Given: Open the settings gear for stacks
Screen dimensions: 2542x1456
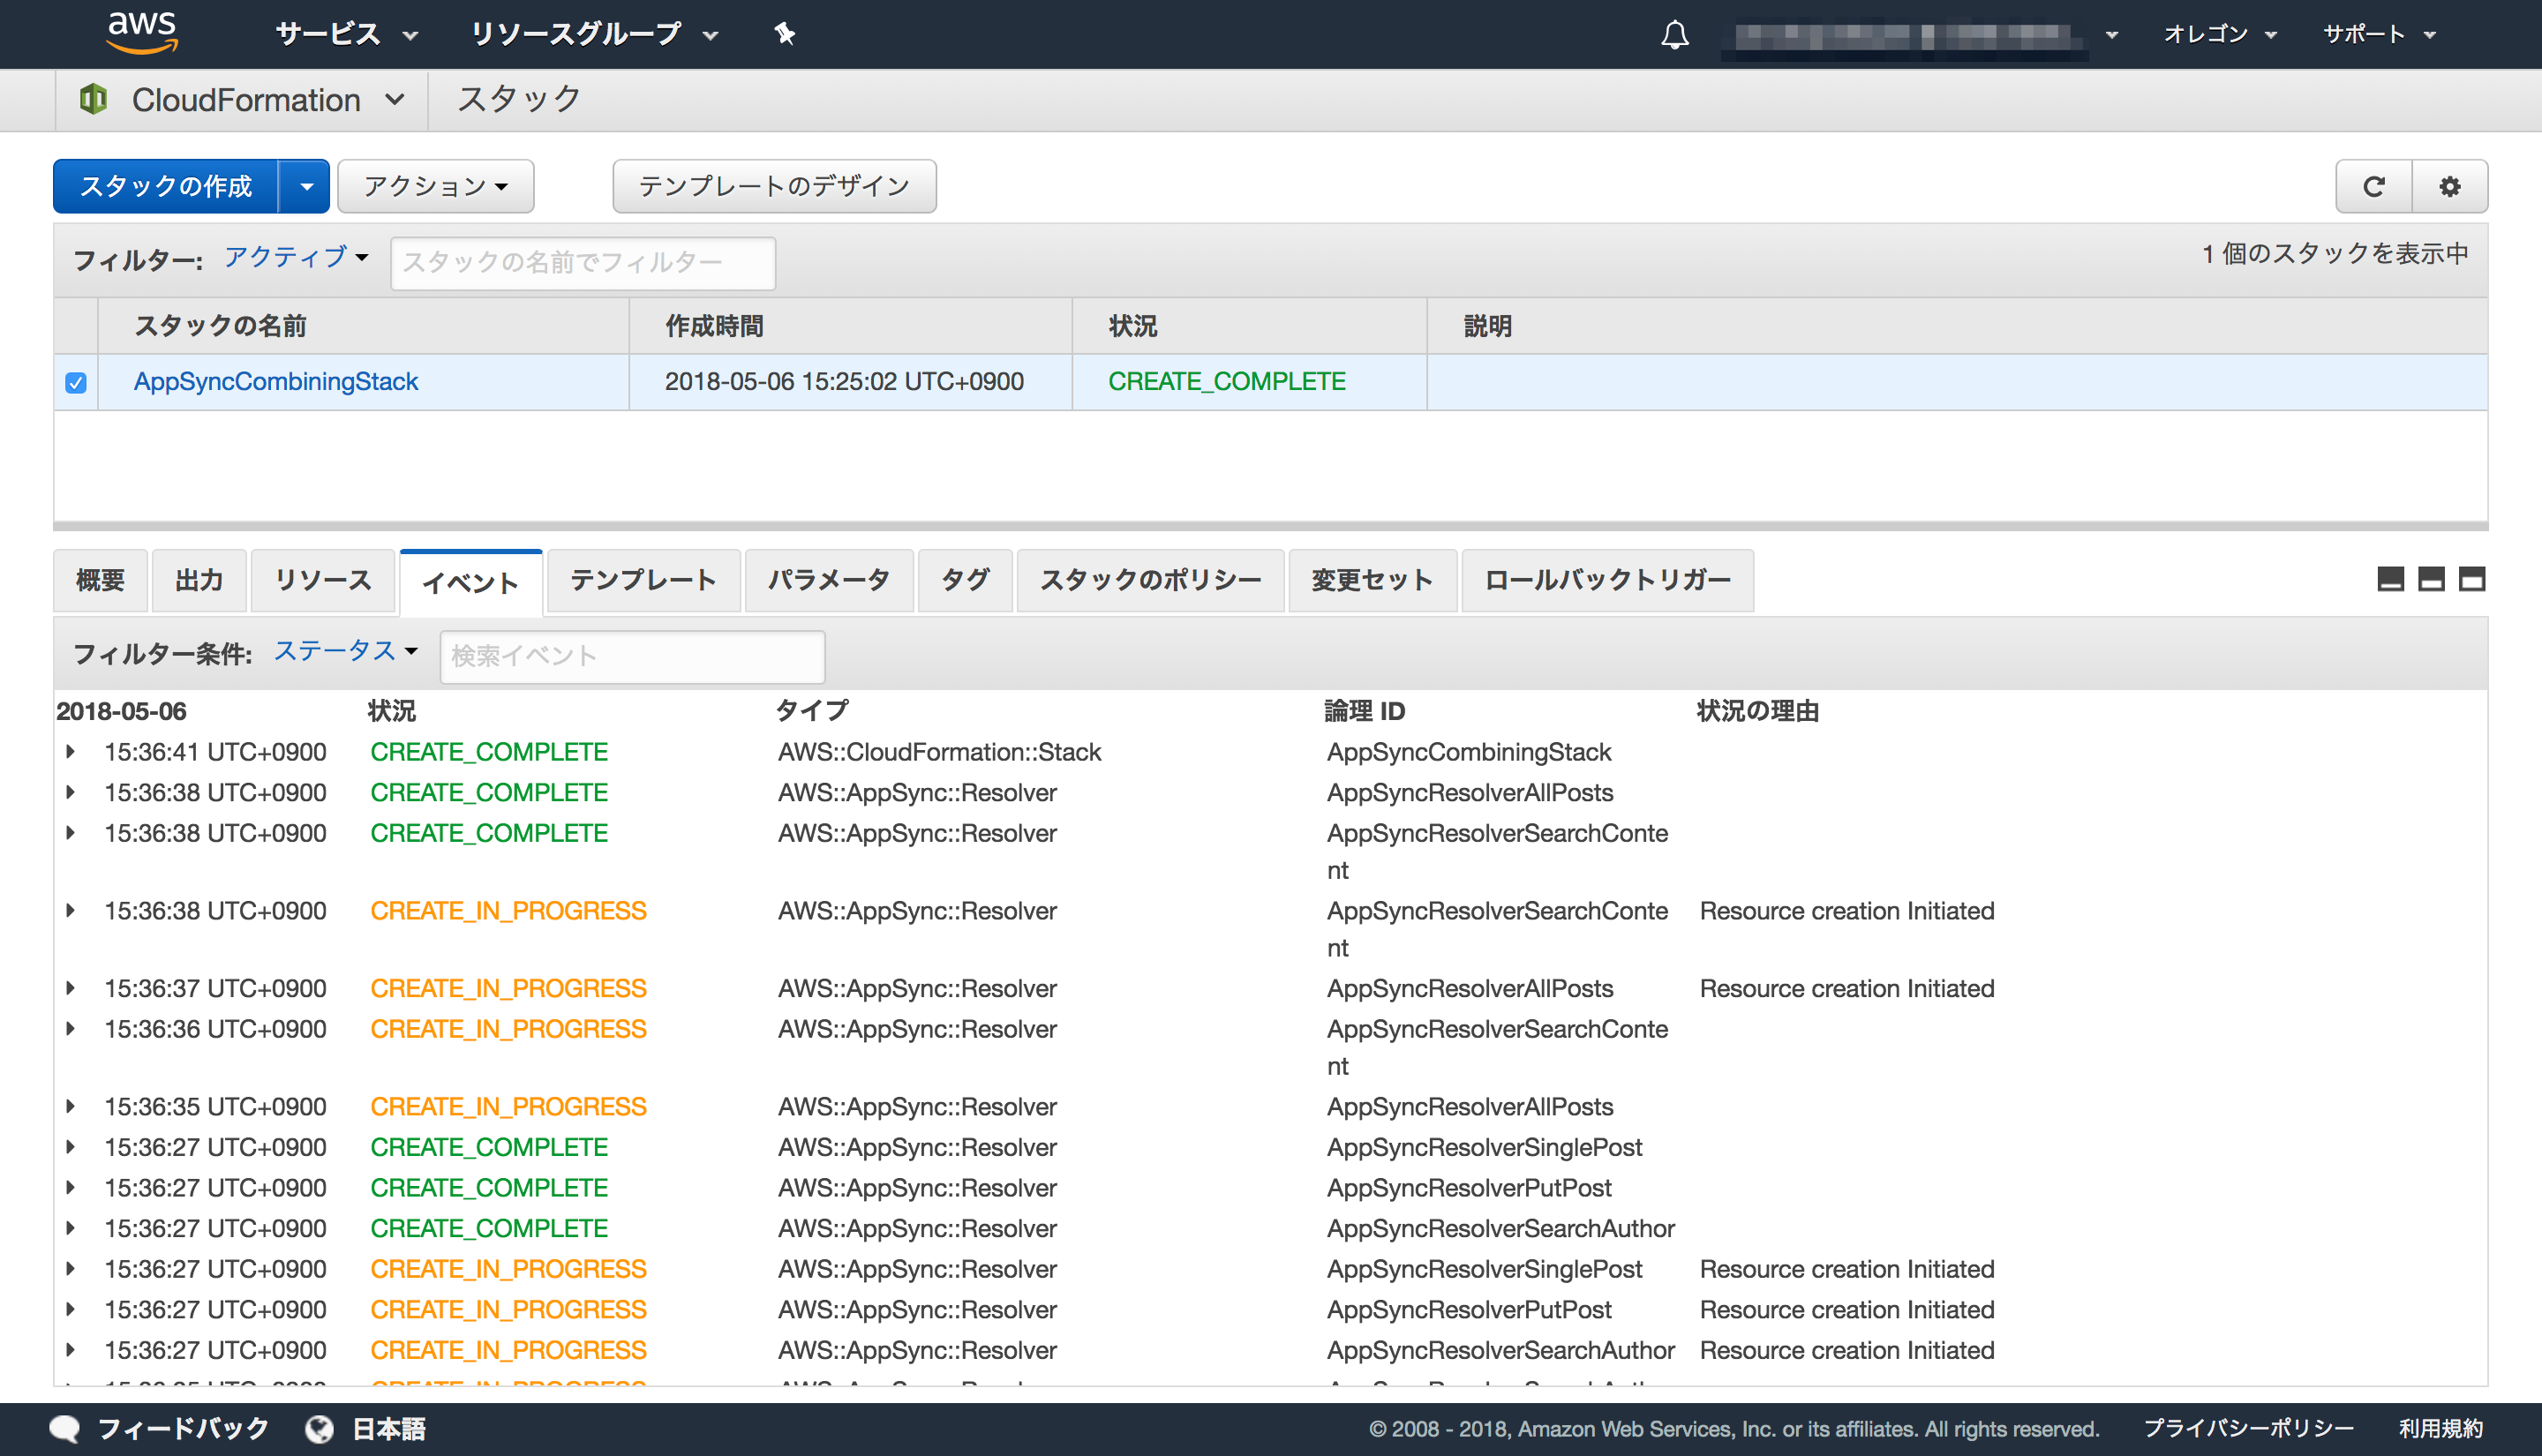Looking at the screenshot, I should [x=2450, y=186].
